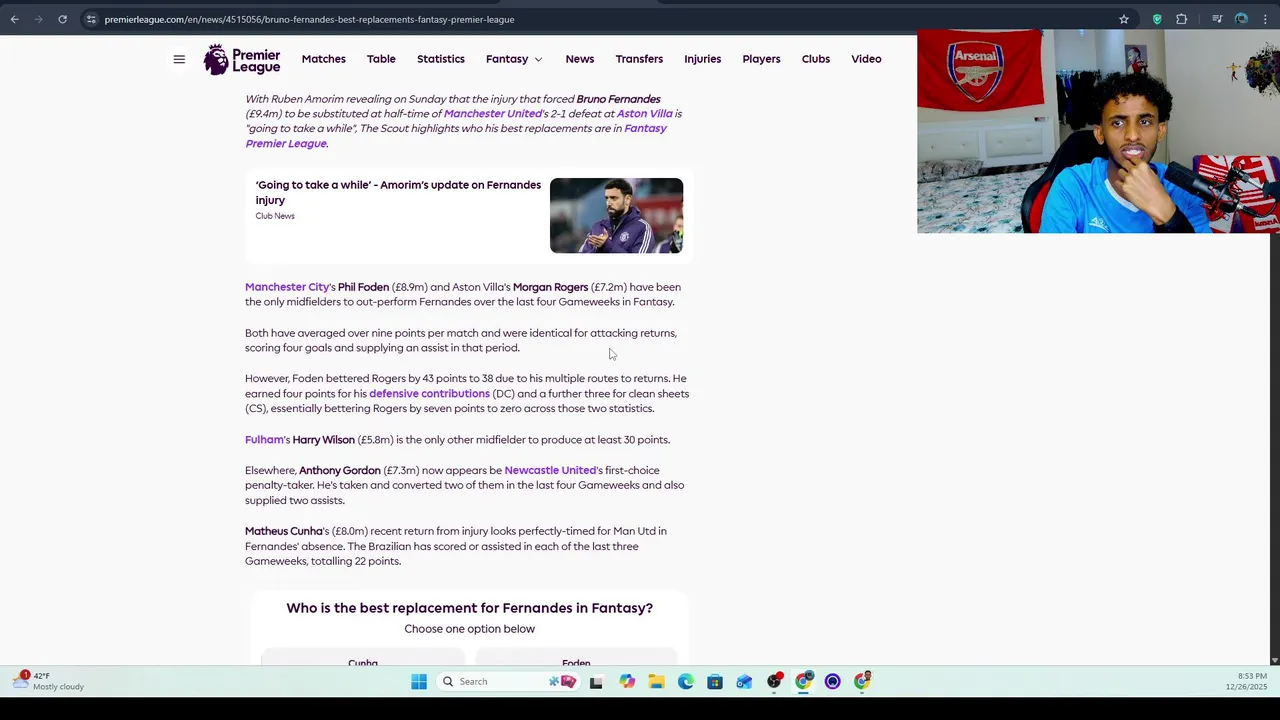Open the hamburger menu on Premier League site
Screen dimensions: 1280x720
[x=179, y=59]
